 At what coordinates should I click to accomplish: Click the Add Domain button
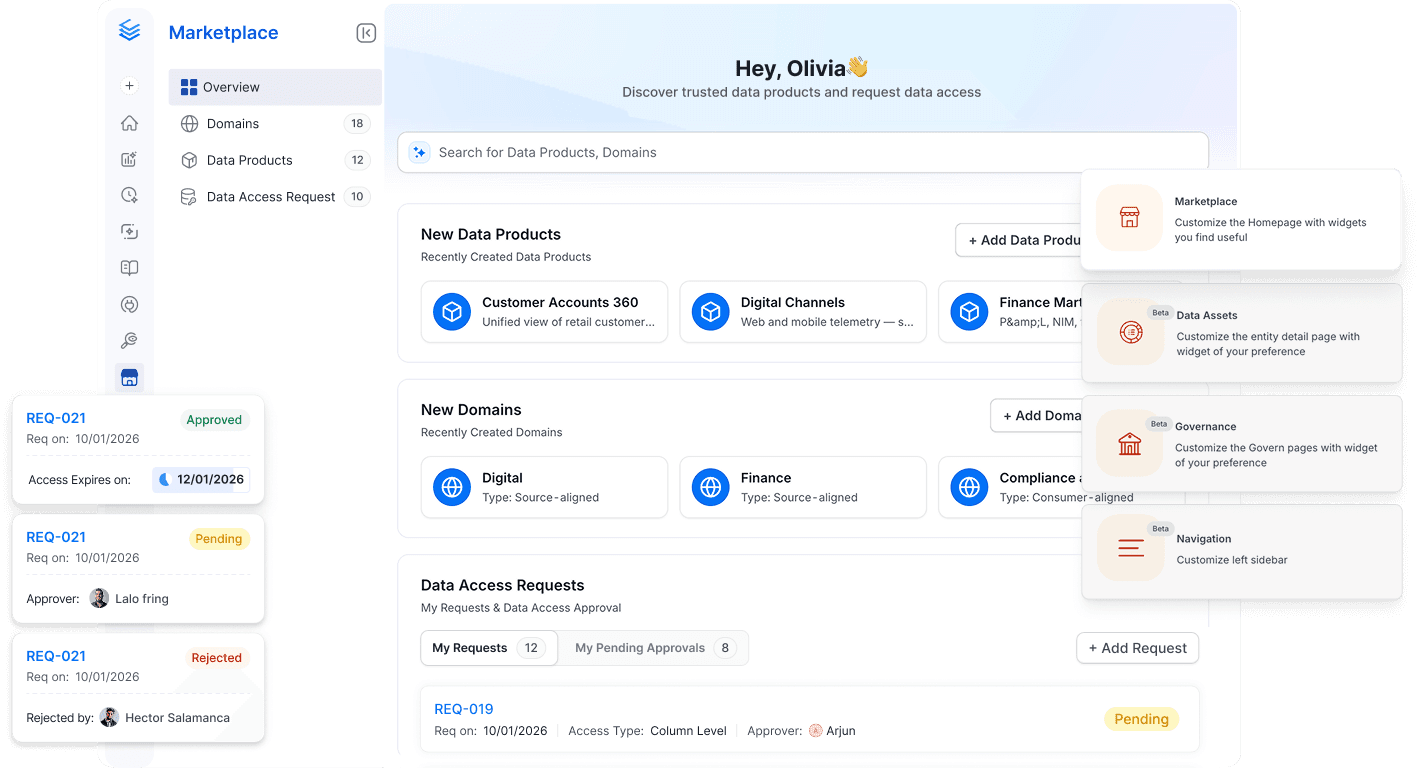pyautogui.click(x=1037, y=415)
